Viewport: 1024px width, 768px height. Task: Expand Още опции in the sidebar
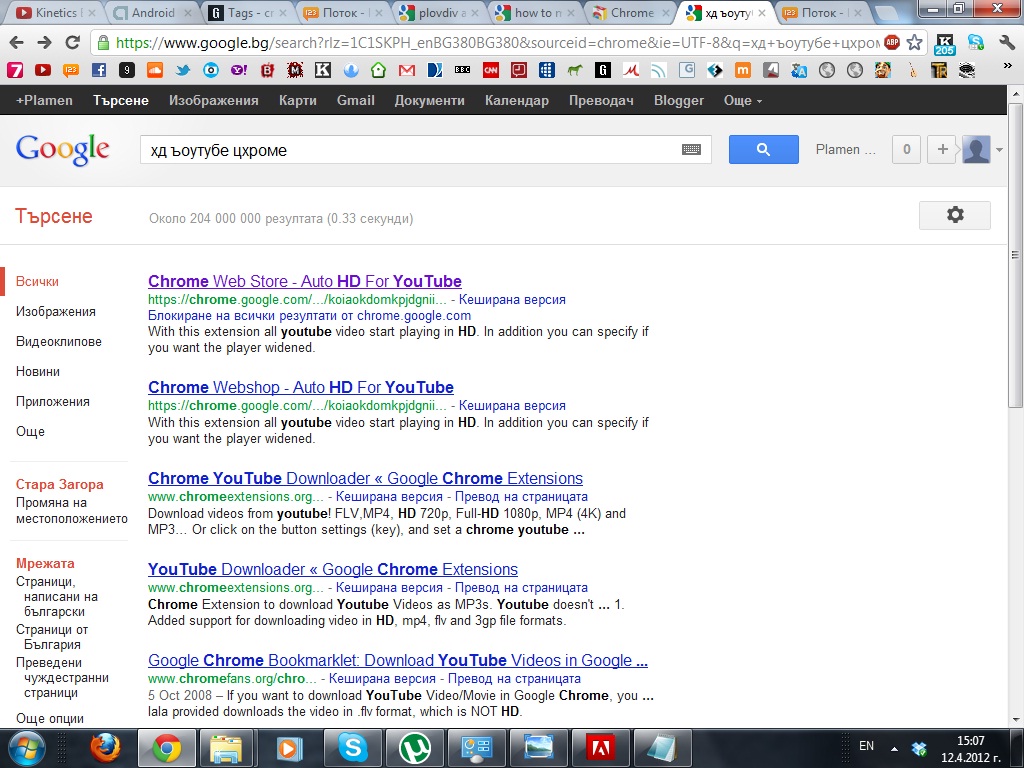point(50,718)
